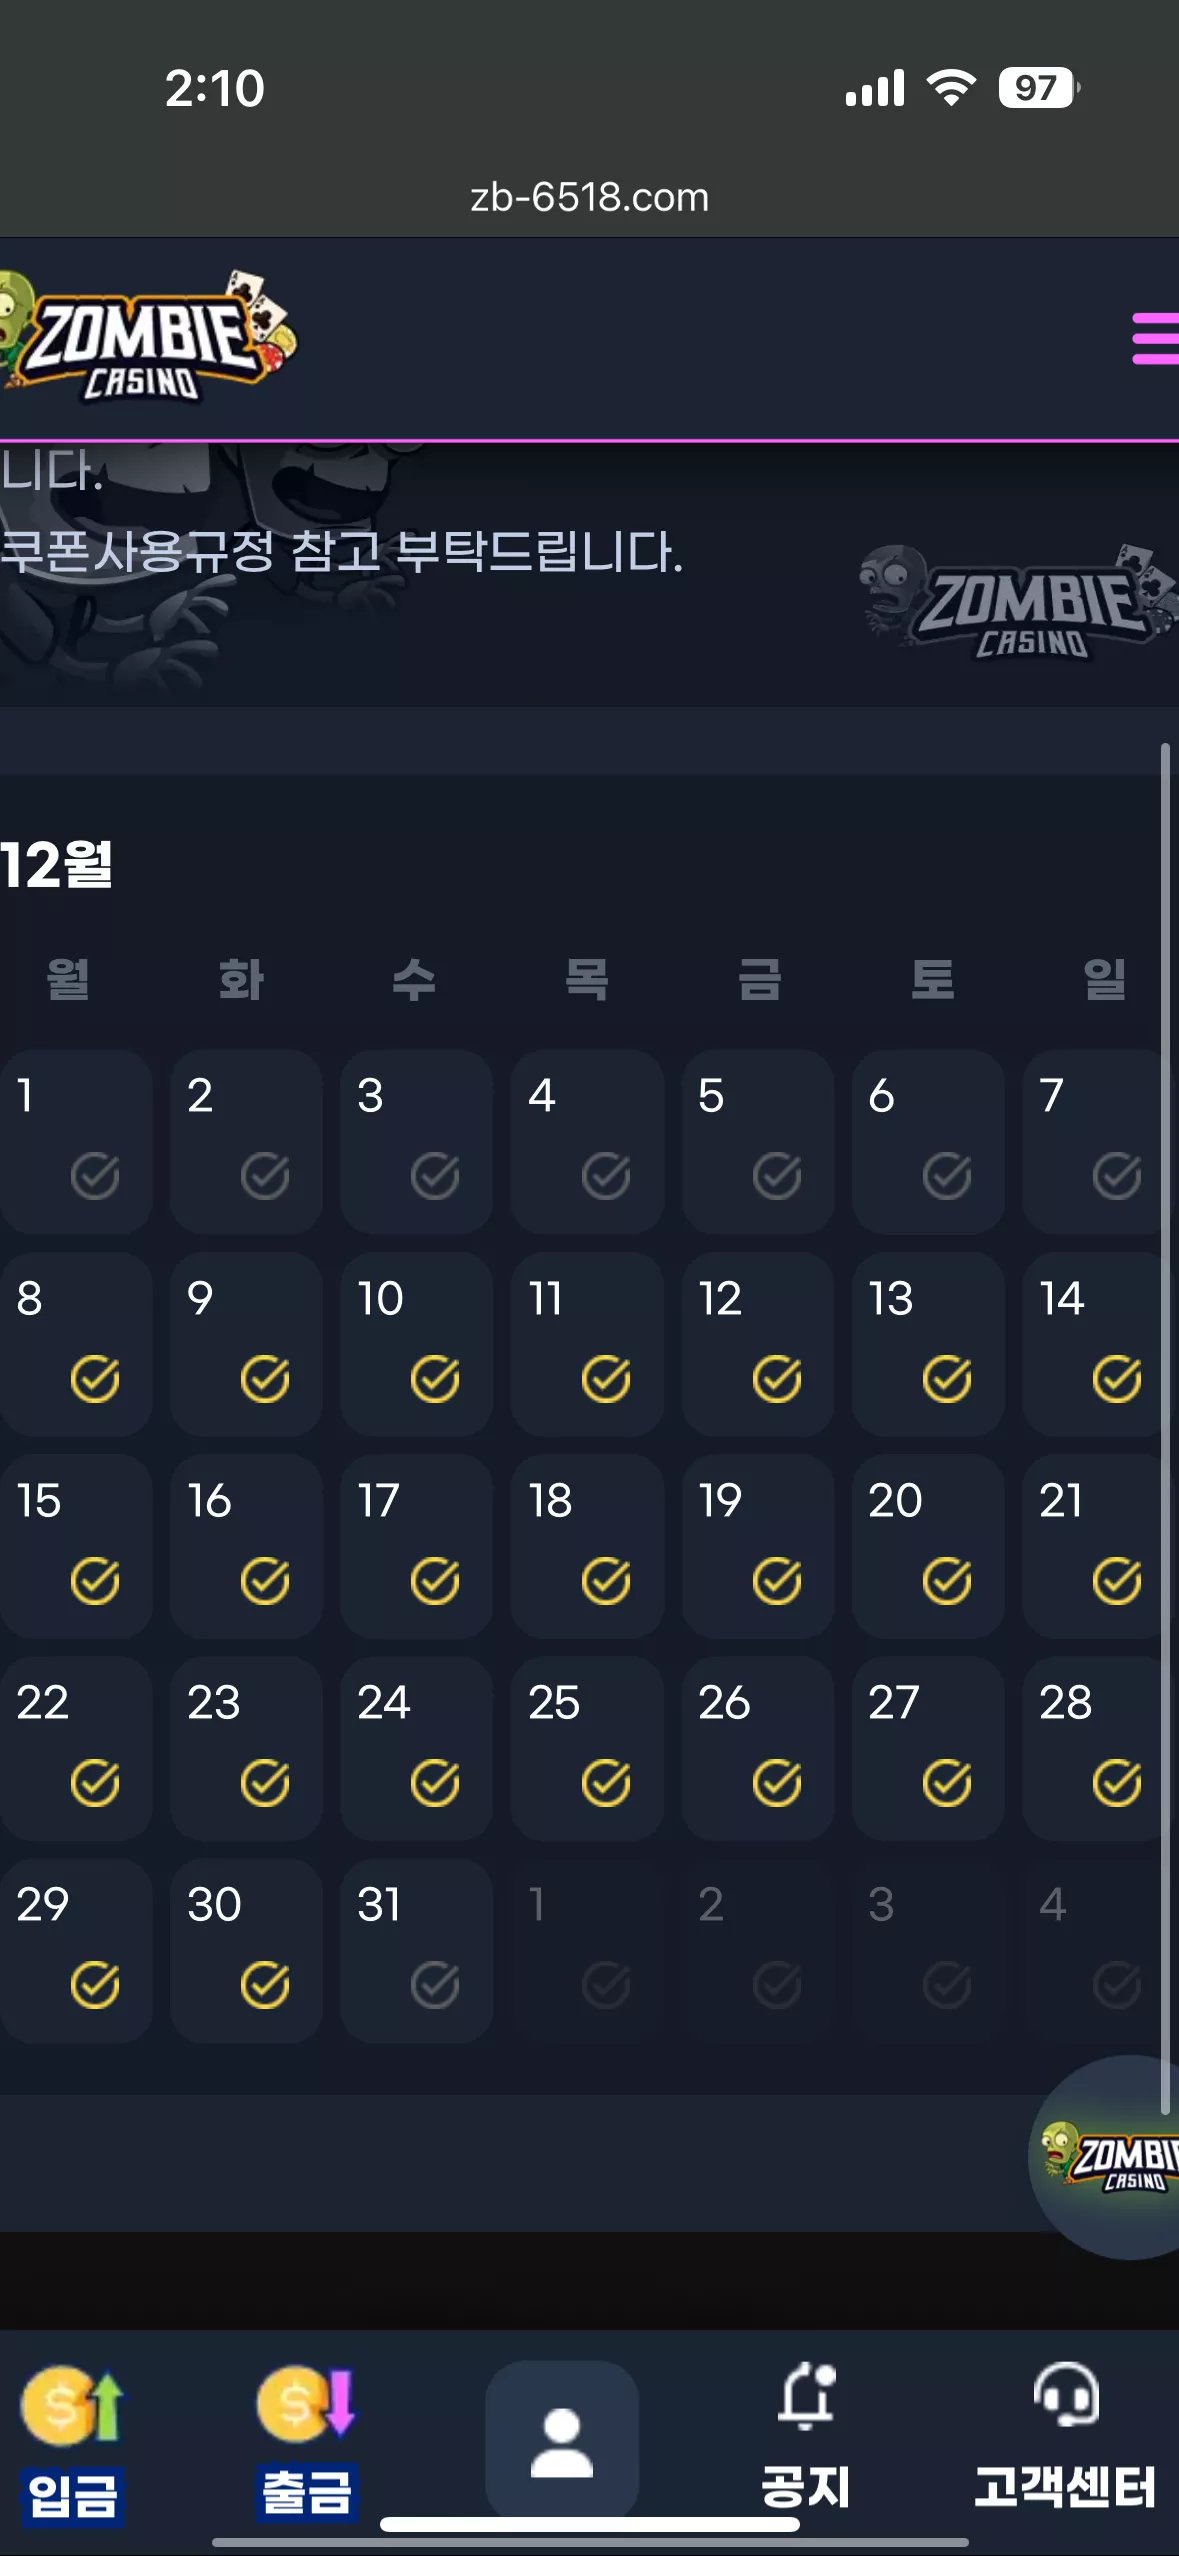1179x2556 pixels.
Task: Select faded next-month day 4 cell
Action: click(1098, 1950)
